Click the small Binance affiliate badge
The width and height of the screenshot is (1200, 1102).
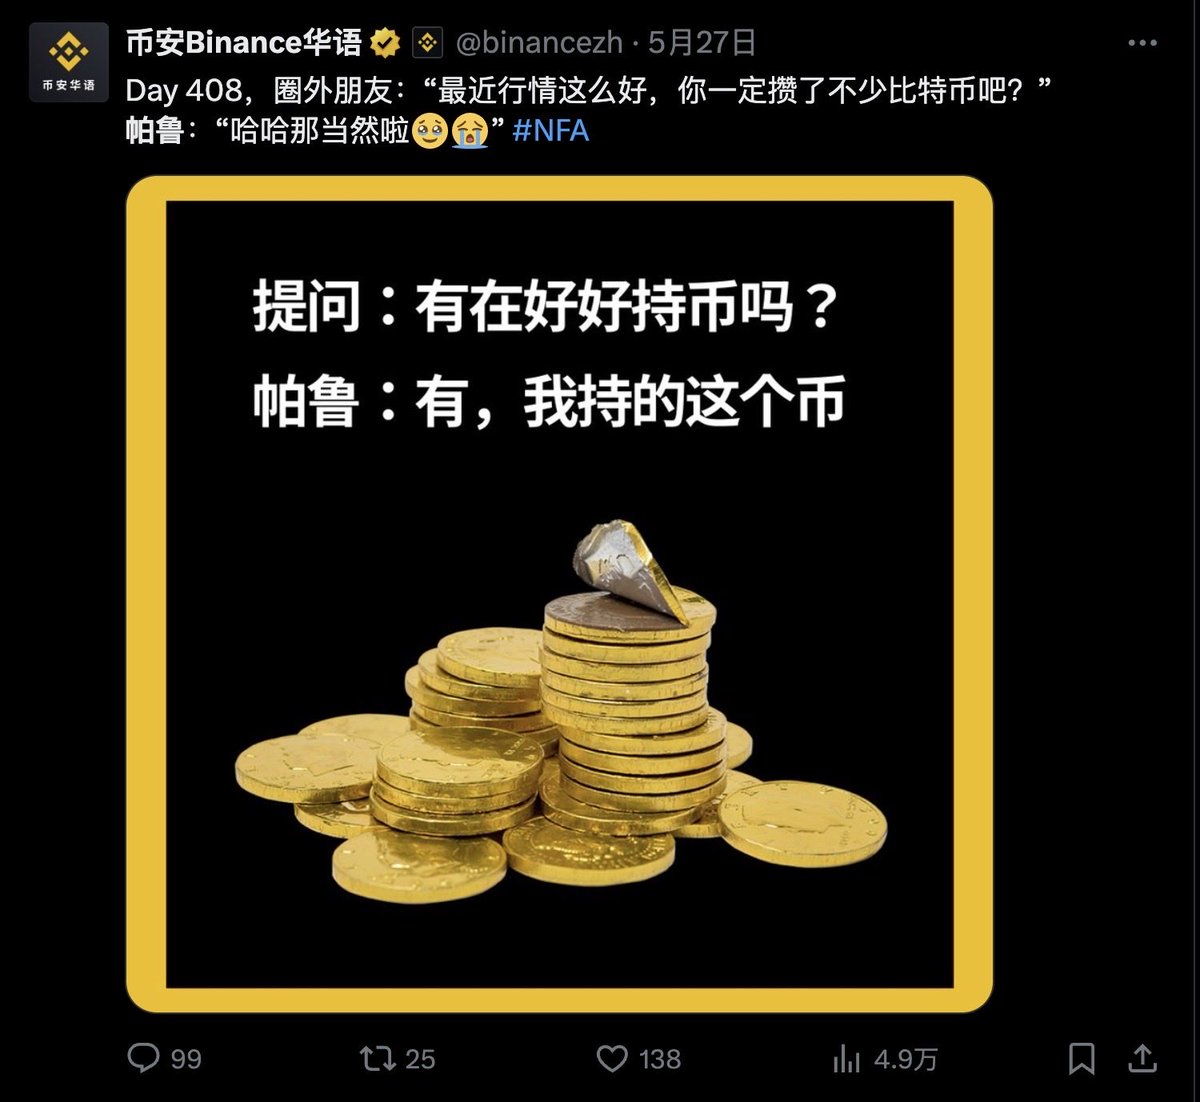coord(428,43)
